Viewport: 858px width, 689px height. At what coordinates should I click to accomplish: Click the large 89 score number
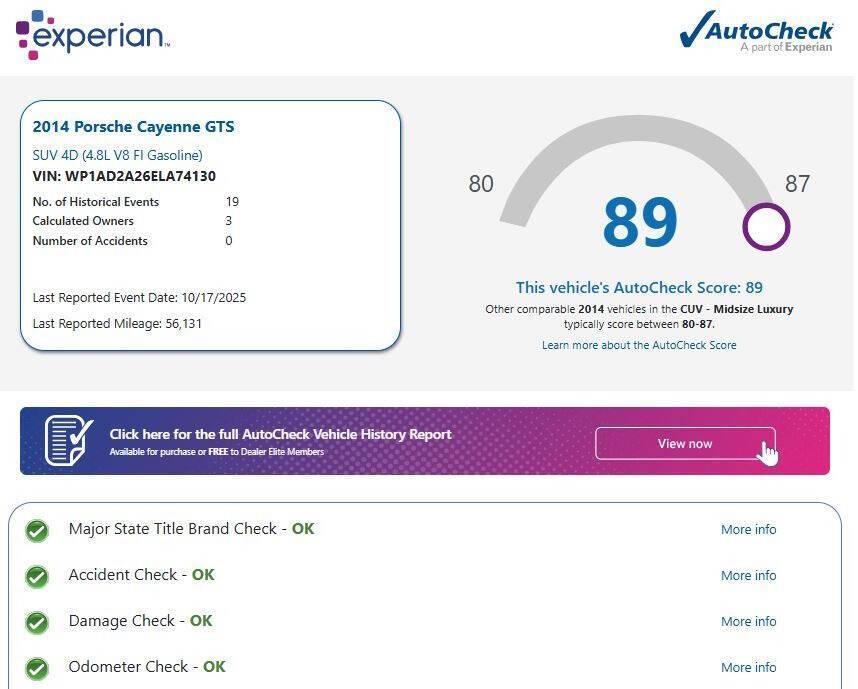(640, 223)
